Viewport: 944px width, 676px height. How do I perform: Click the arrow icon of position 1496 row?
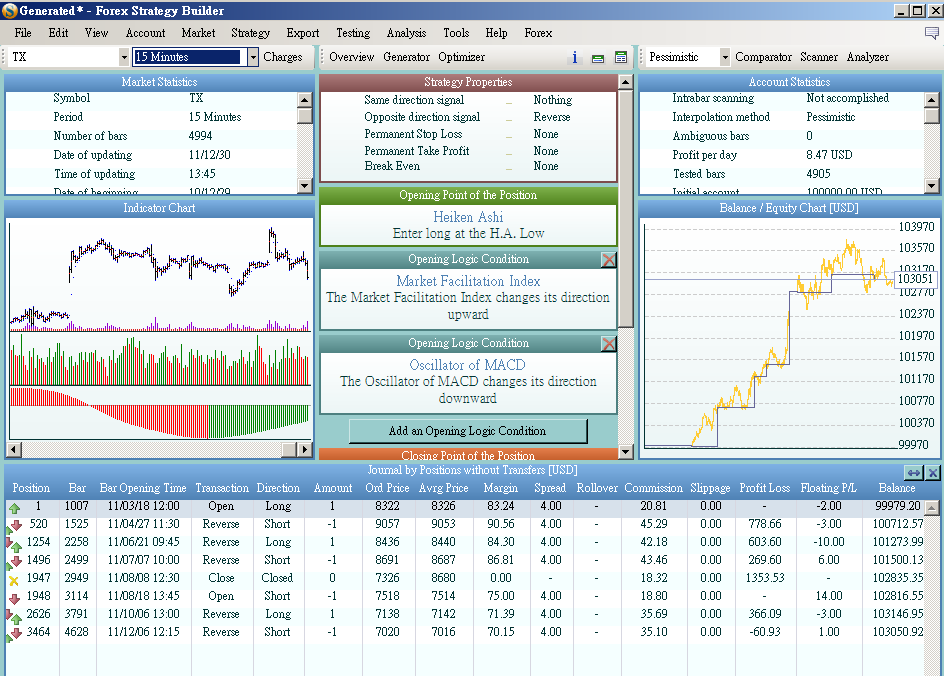(14, 562)
